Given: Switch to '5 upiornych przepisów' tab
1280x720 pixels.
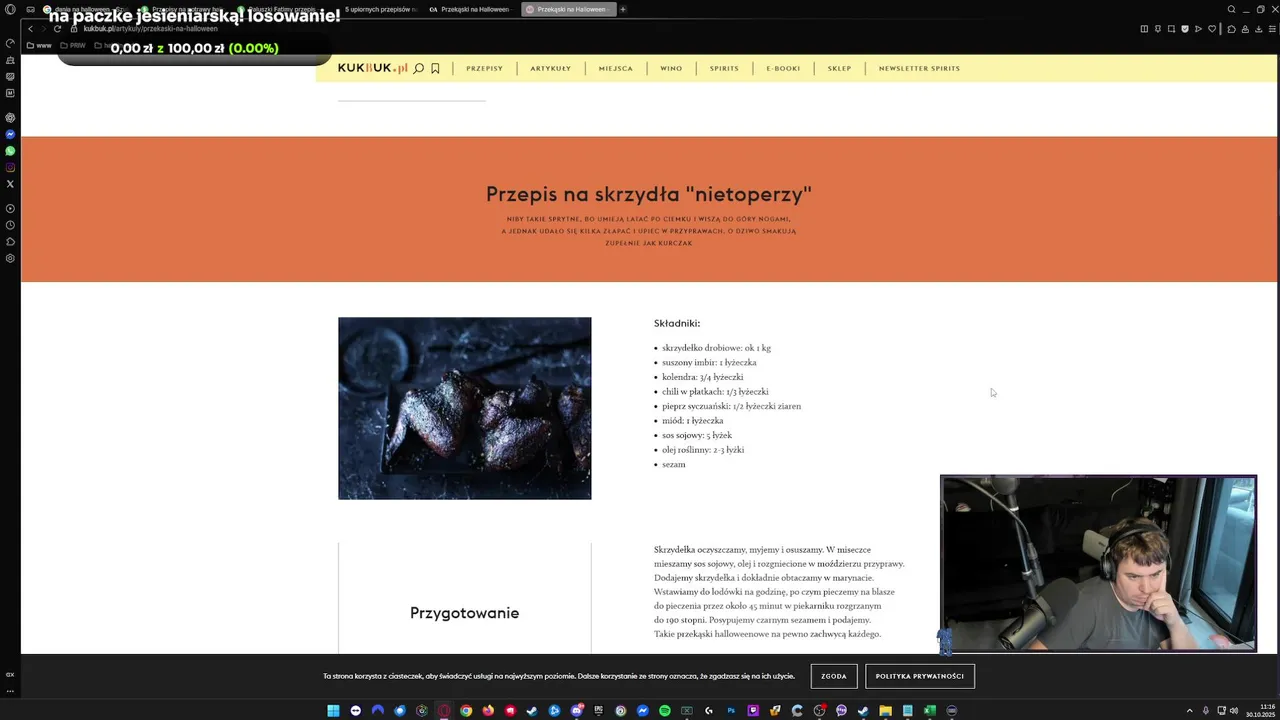Looking at the screenshot, I should (380, 9).
